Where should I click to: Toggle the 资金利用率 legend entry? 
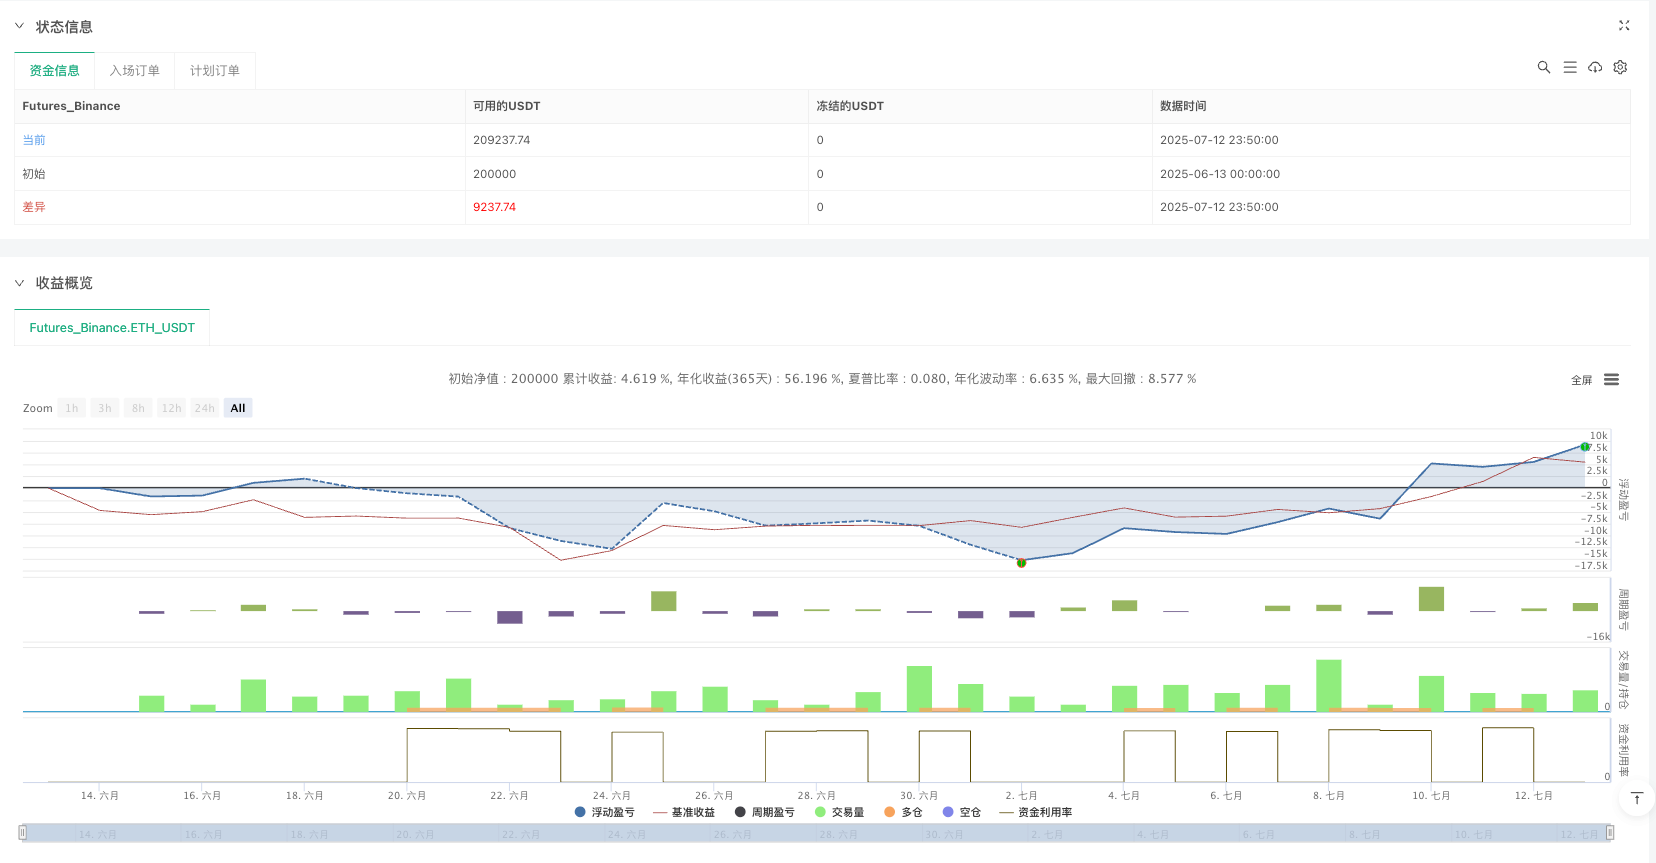1036,812
